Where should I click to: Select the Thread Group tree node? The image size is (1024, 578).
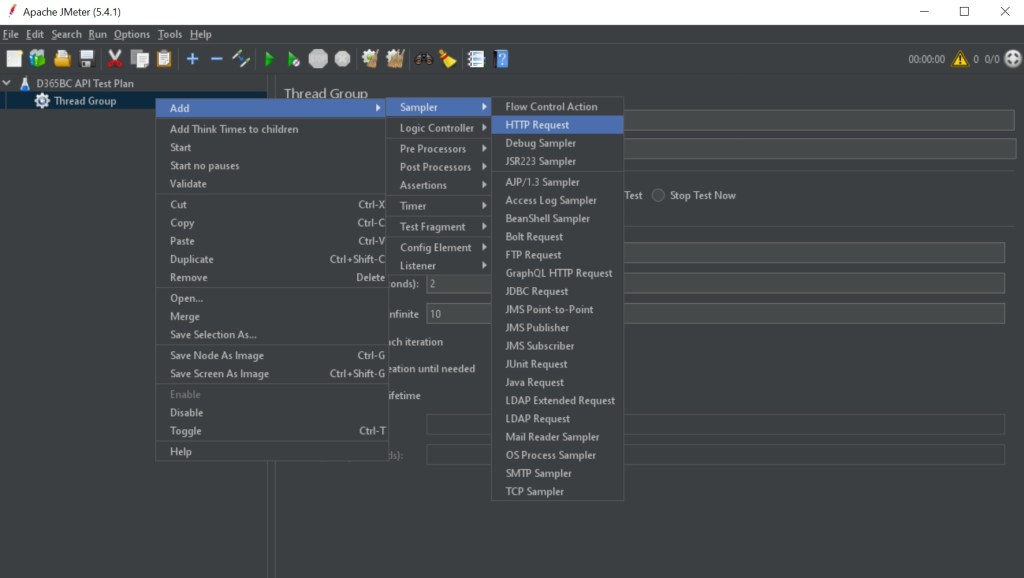coord(84,101)
